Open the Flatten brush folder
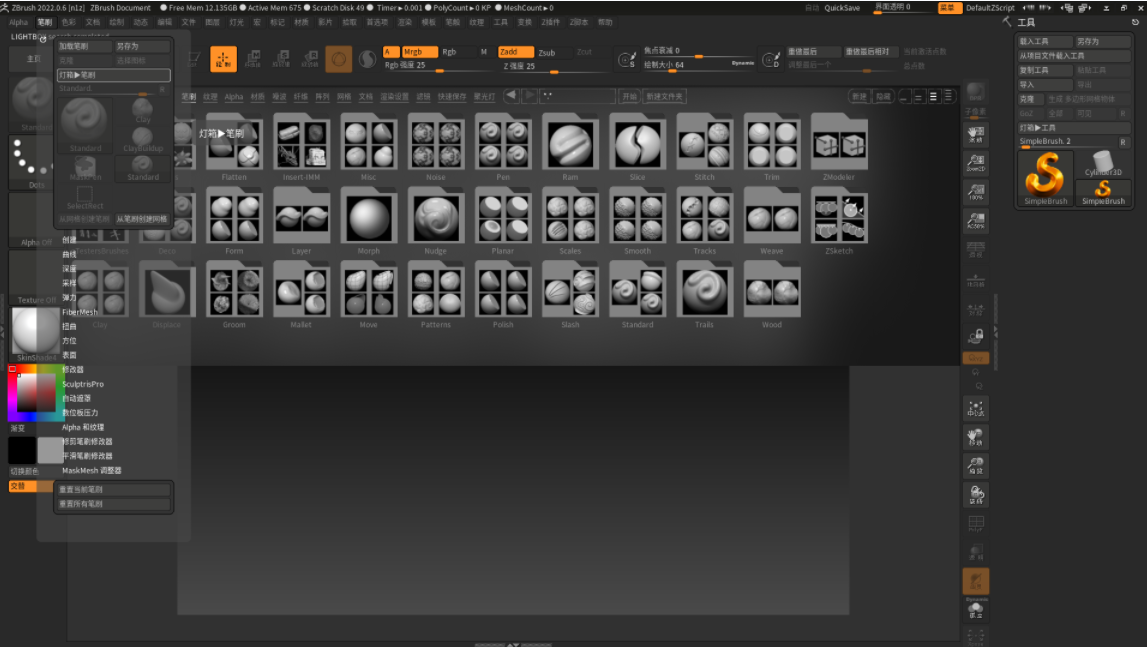 (233, 147)
